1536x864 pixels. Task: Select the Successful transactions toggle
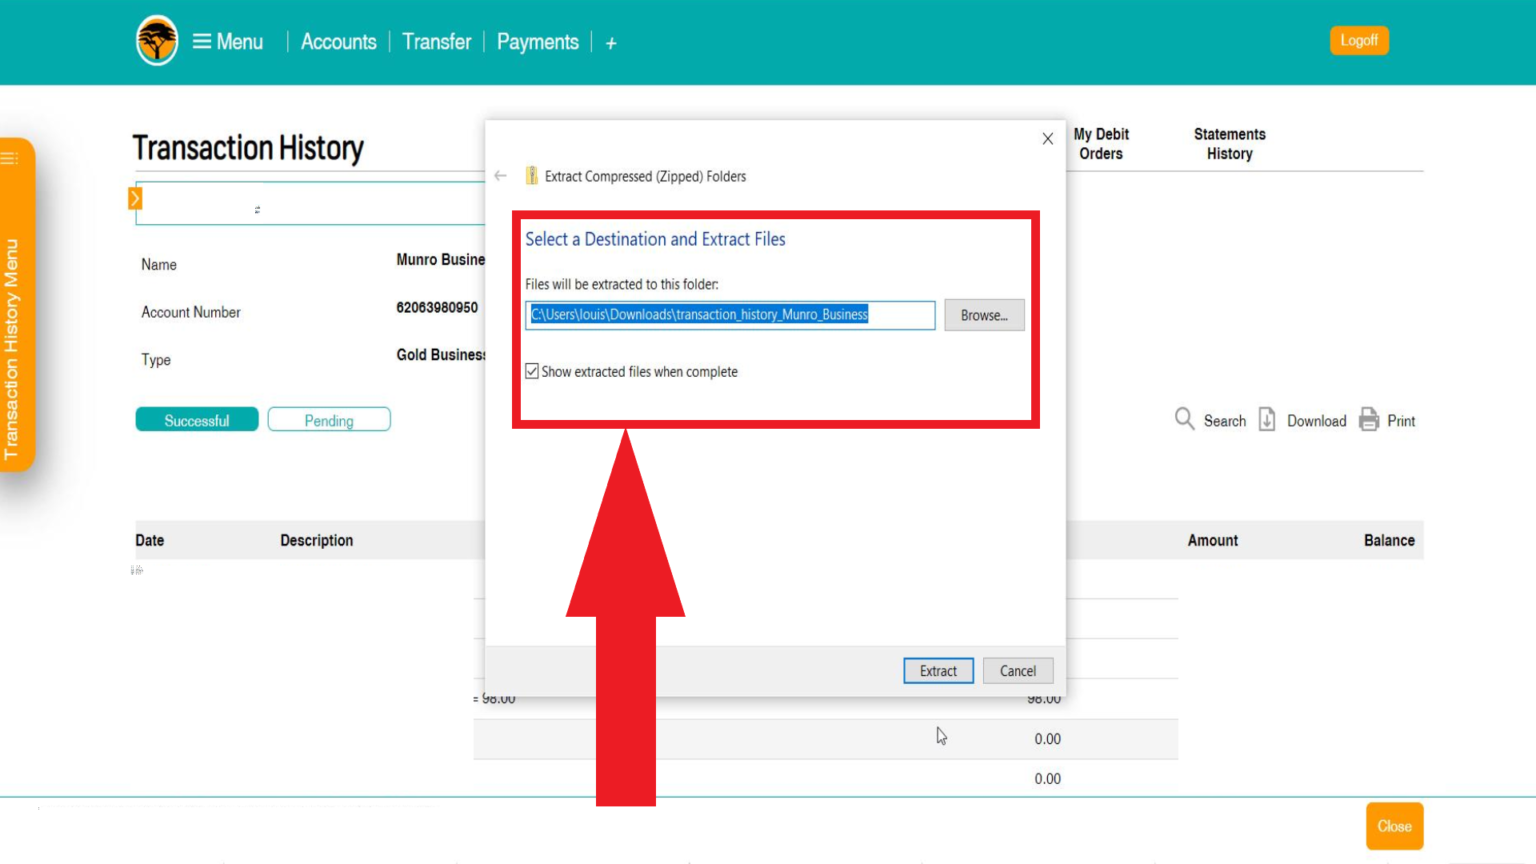click(x=196, y=419)
